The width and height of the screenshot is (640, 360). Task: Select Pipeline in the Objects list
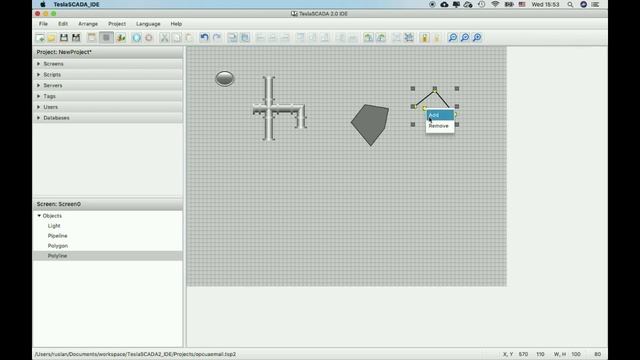pos(58,236)
